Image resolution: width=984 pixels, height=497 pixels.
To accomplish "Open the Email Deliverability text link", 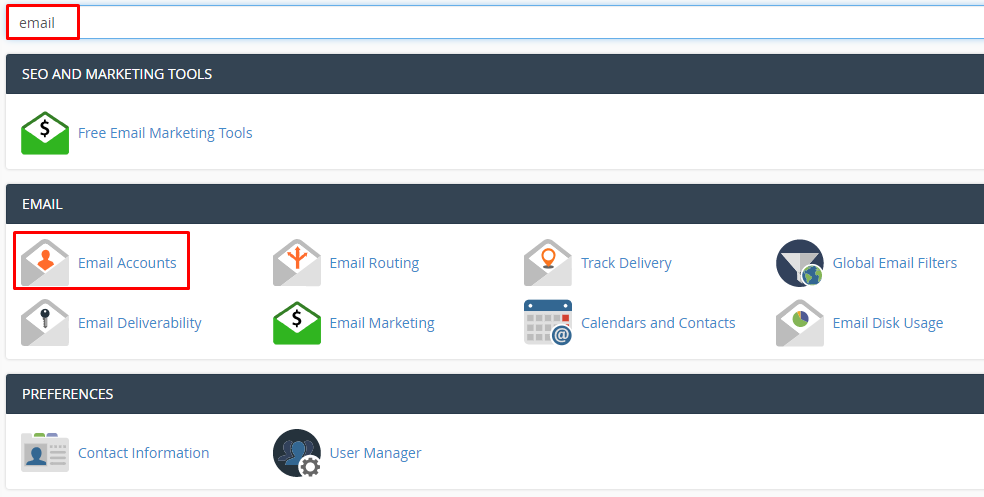I will [x=139, y=323].
